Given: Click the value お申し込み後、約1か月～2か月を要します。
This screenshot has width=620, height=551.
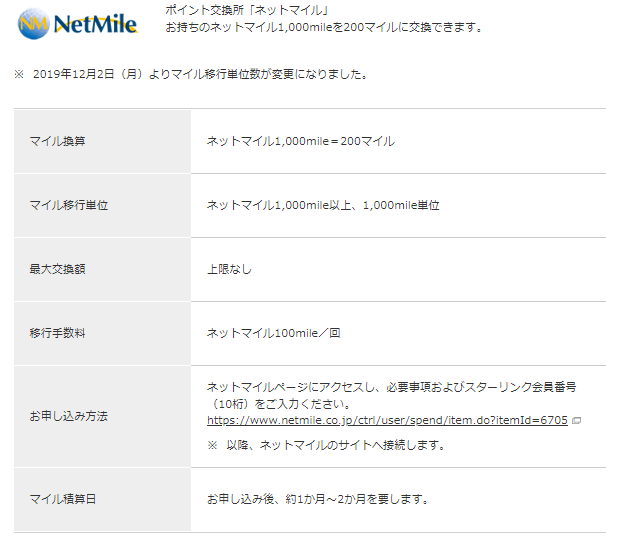Looking at the screenshot, I should (x=318, y=499).
